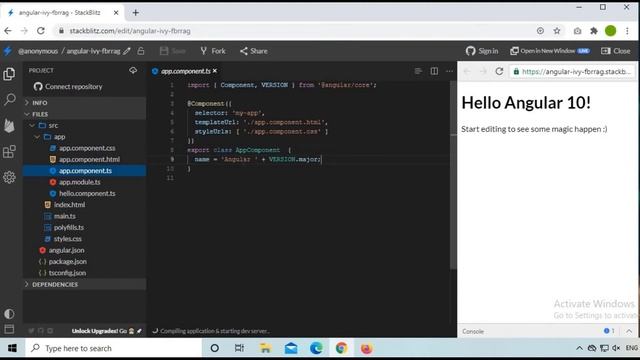Open the Console panel
This screenshot has height=360, width=640.
(x=473, y=331)
